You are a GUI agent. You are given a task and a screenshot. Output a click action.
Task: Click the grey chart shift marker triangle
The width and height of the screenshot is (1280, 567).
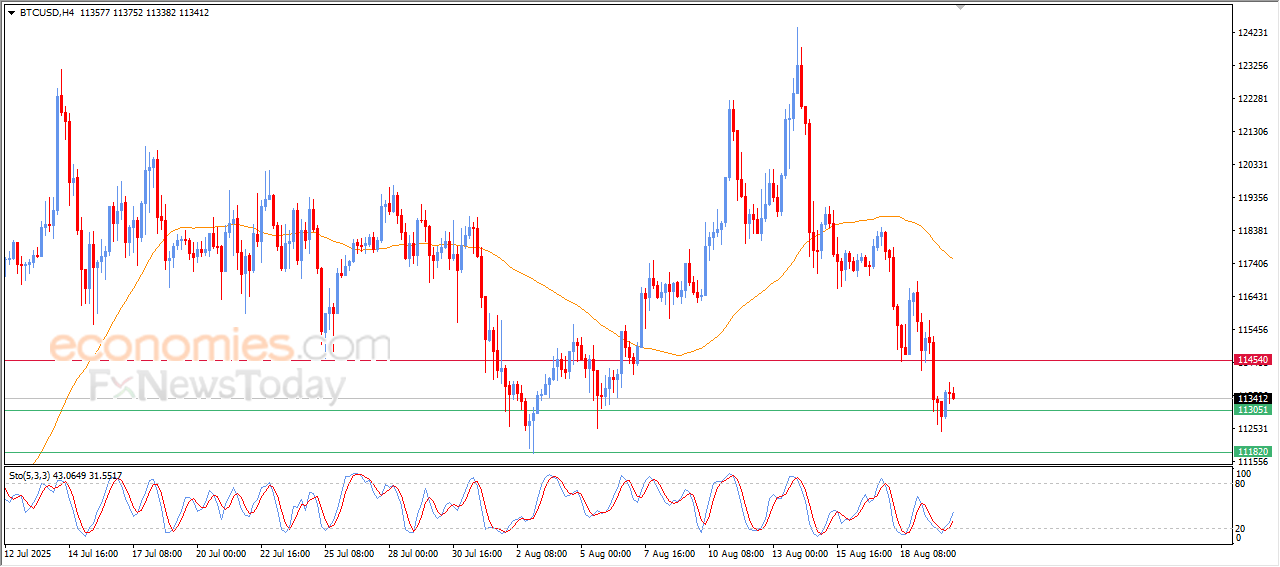tap(961, 7)
